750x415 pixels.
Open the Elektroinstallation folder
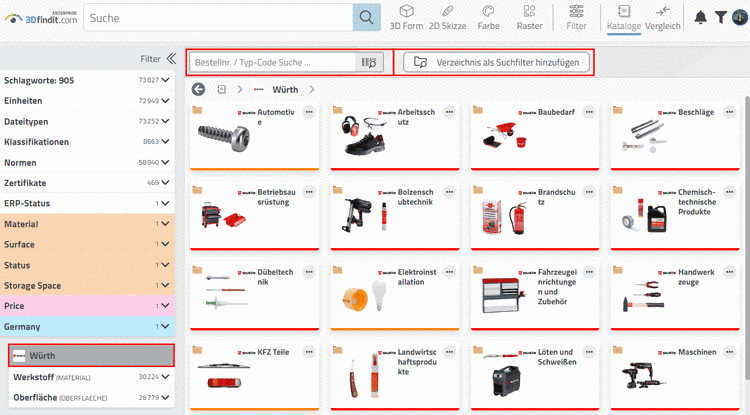395,296
